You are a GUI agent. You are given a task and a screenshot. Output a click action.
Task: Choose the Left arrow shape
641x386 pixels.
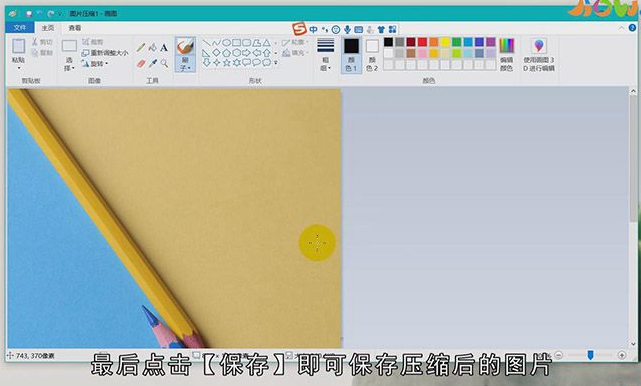tap(256, 53)
